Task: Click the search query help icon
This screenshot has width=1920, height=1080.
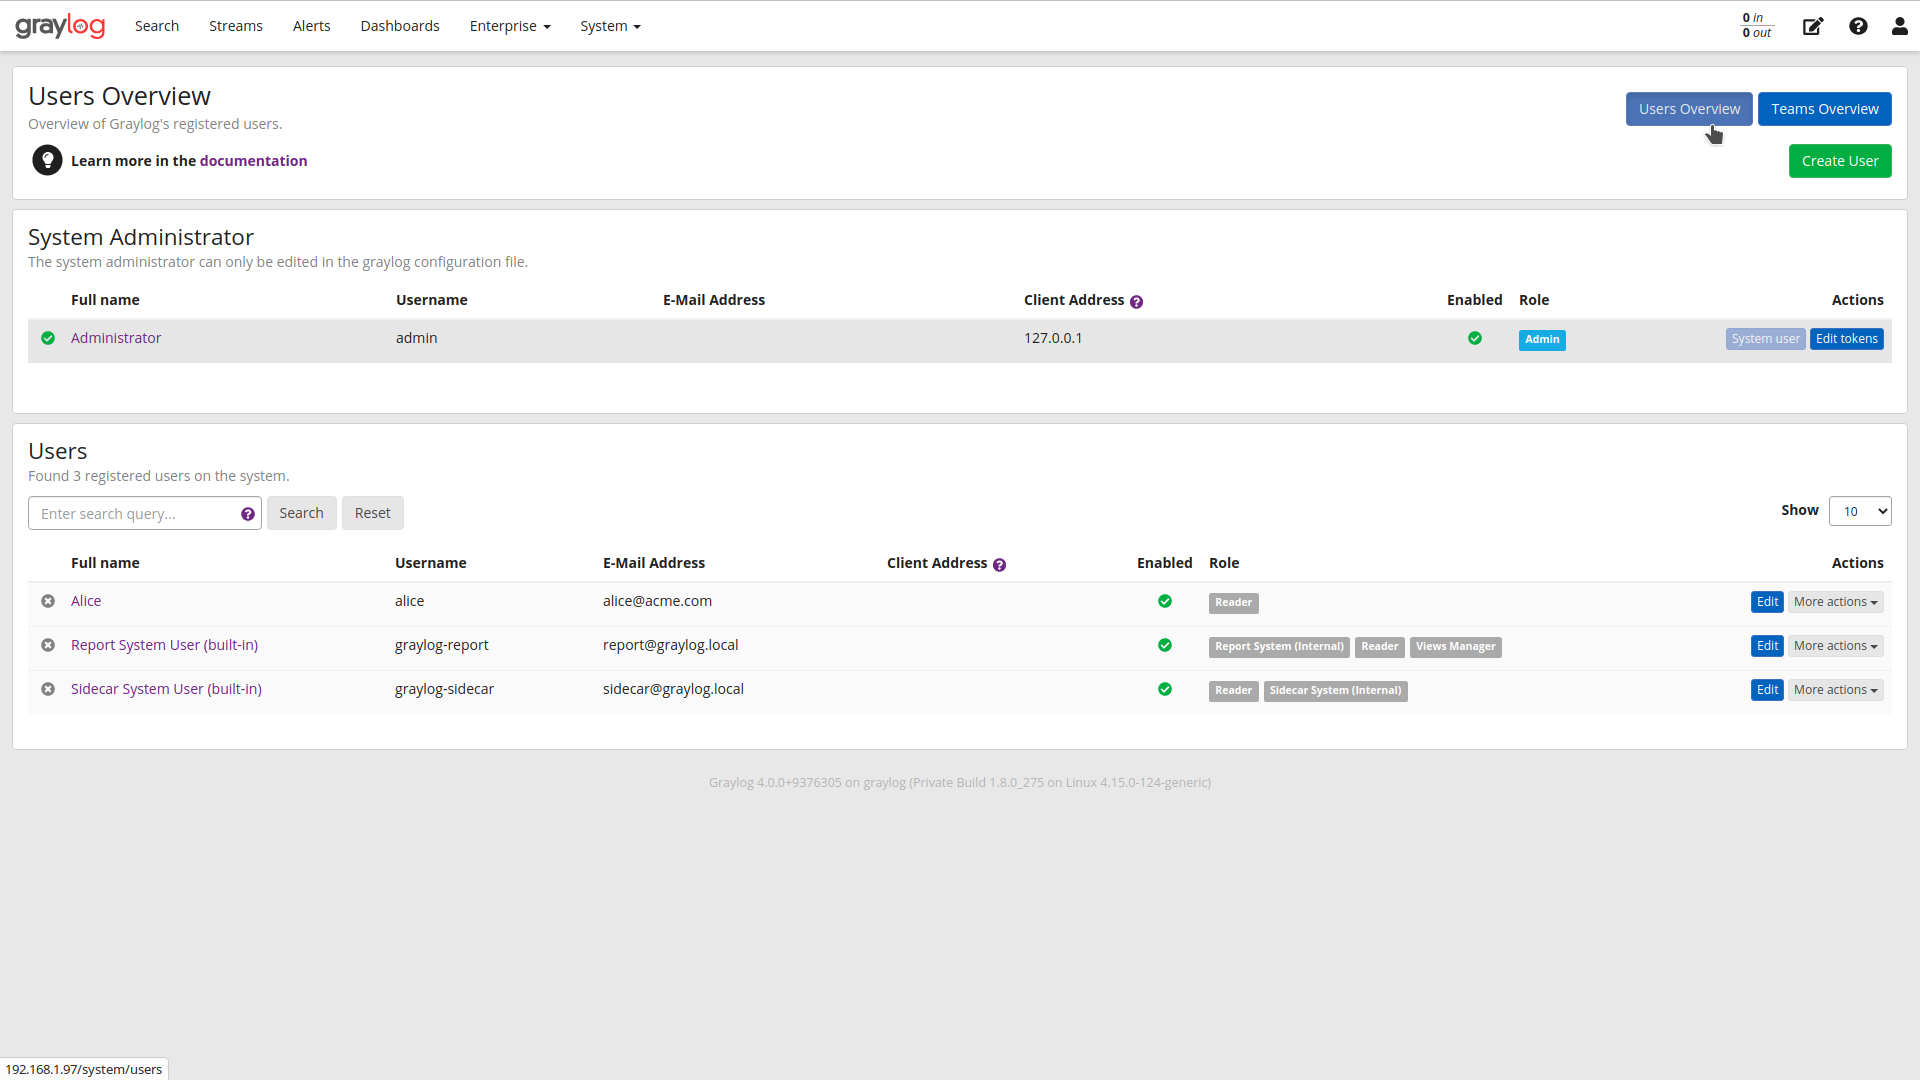Action: pos(248,514)
